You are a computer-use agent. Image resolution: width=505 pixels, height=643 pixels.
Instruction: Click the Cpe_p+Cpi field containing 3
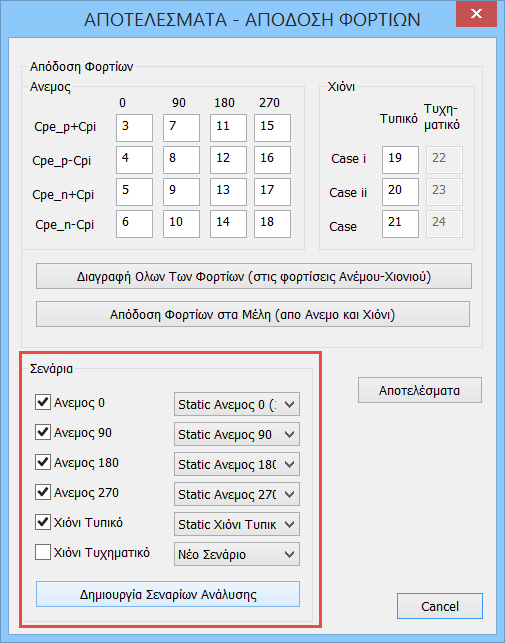[x=134, y=128]
